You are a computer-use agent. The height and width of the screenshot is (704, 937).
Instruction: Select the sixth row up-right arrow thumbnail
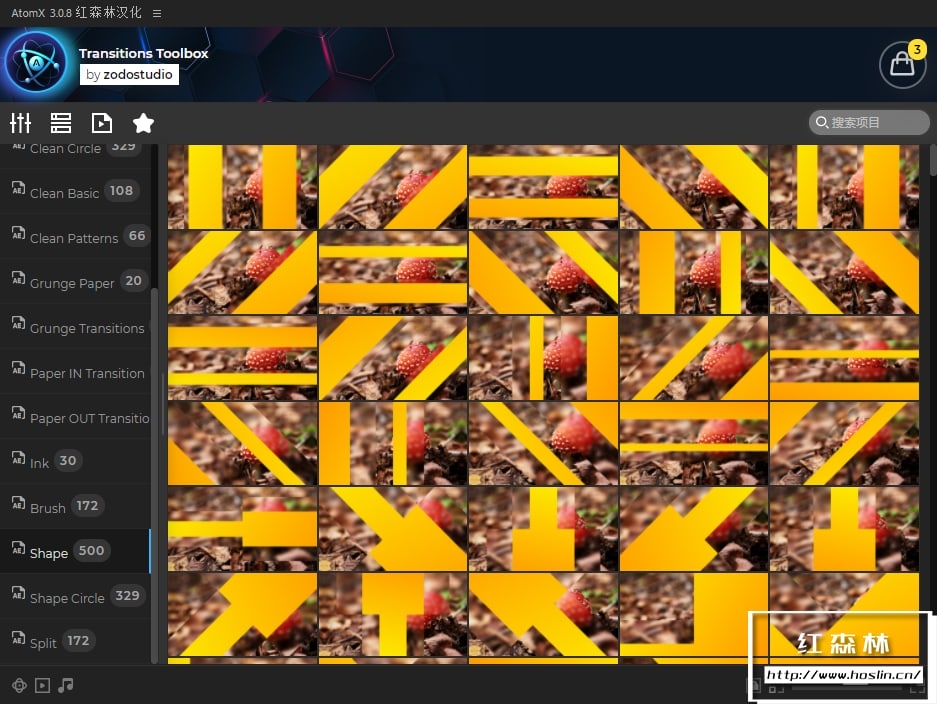pos(242,614)
